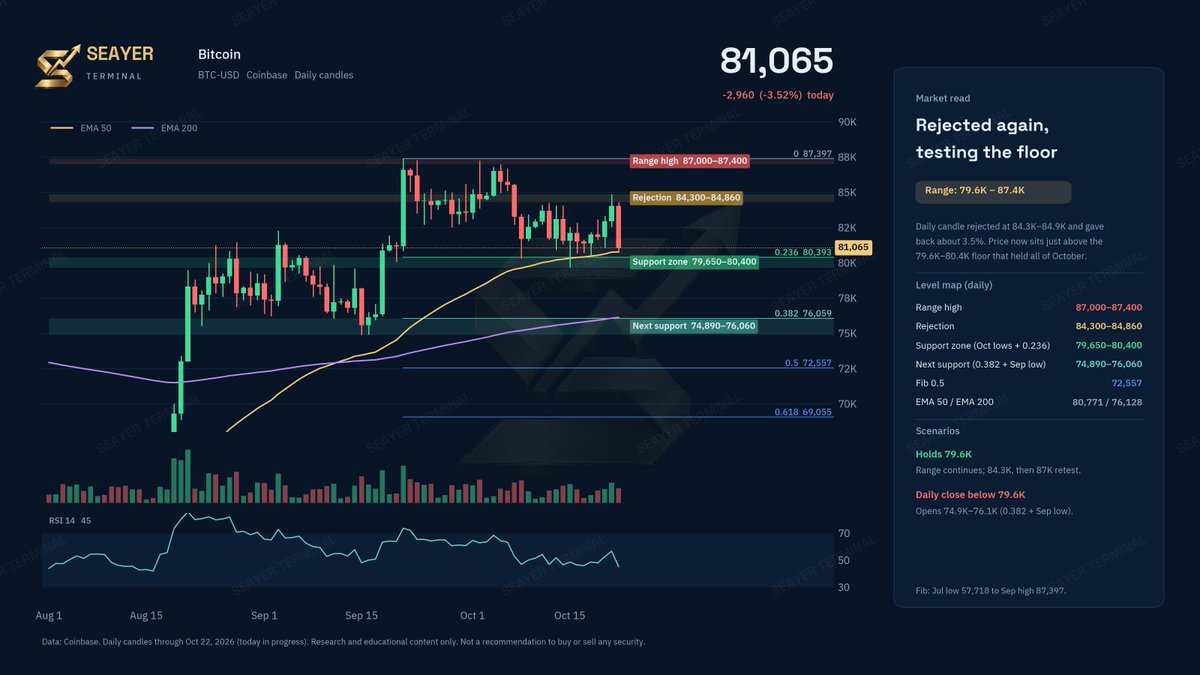Click the Rejection 84,300–84,860 chart tag
Screen dimensions: 1200x675
click(686, 198)
